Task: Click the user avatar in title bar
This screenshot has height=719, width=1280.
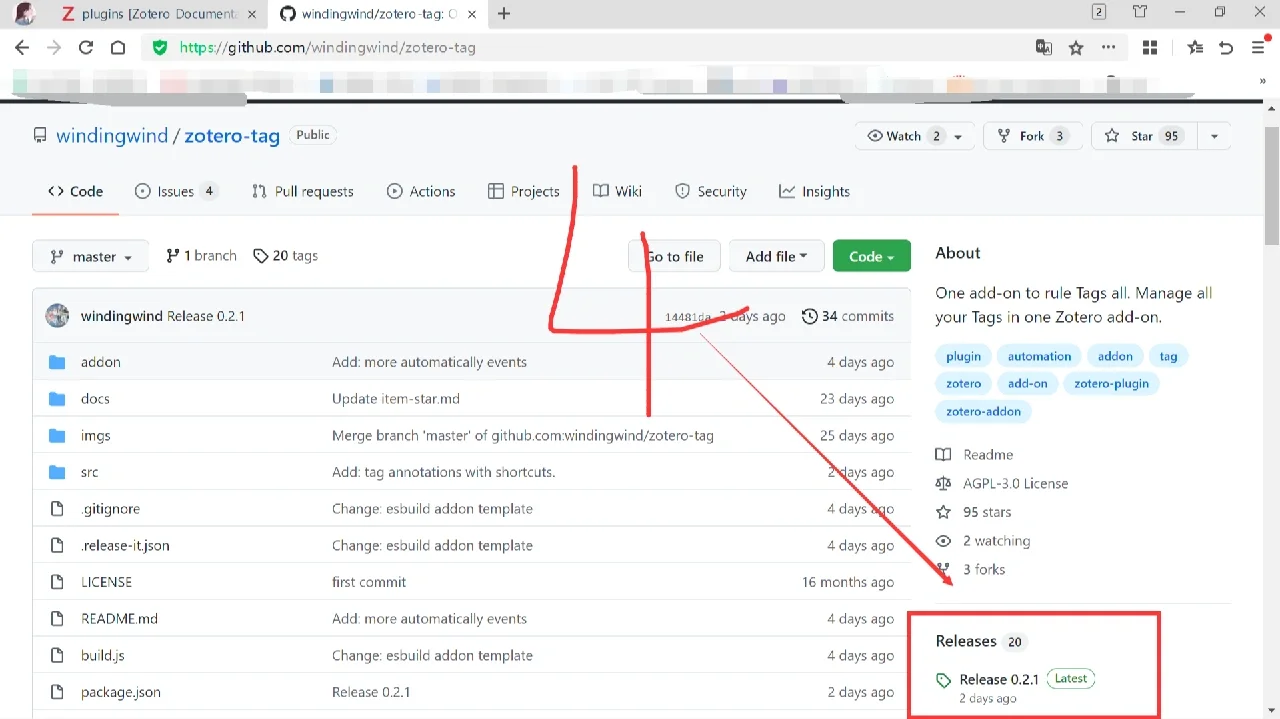Action: [x=26, y=13]
